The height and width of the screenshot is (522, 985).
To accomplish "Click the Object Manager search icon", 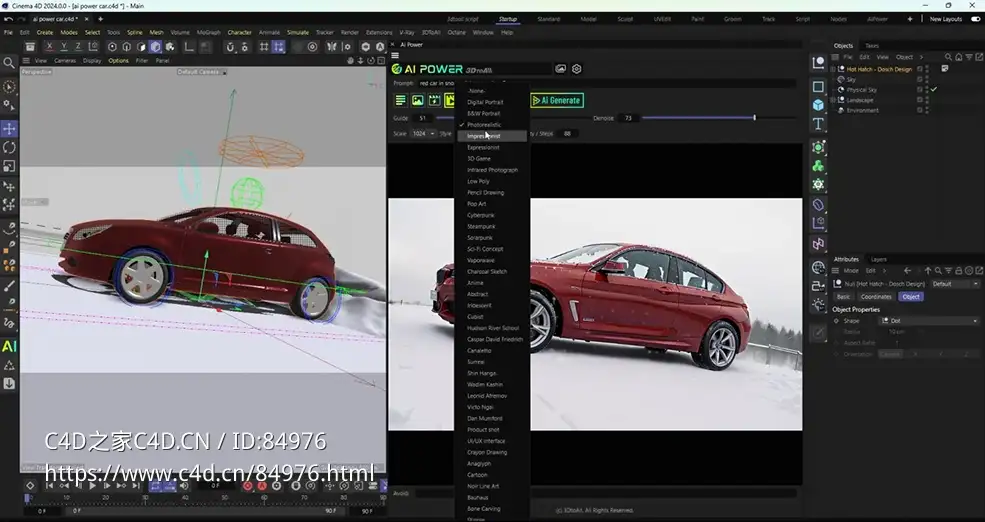I will [x=949, y=57].
